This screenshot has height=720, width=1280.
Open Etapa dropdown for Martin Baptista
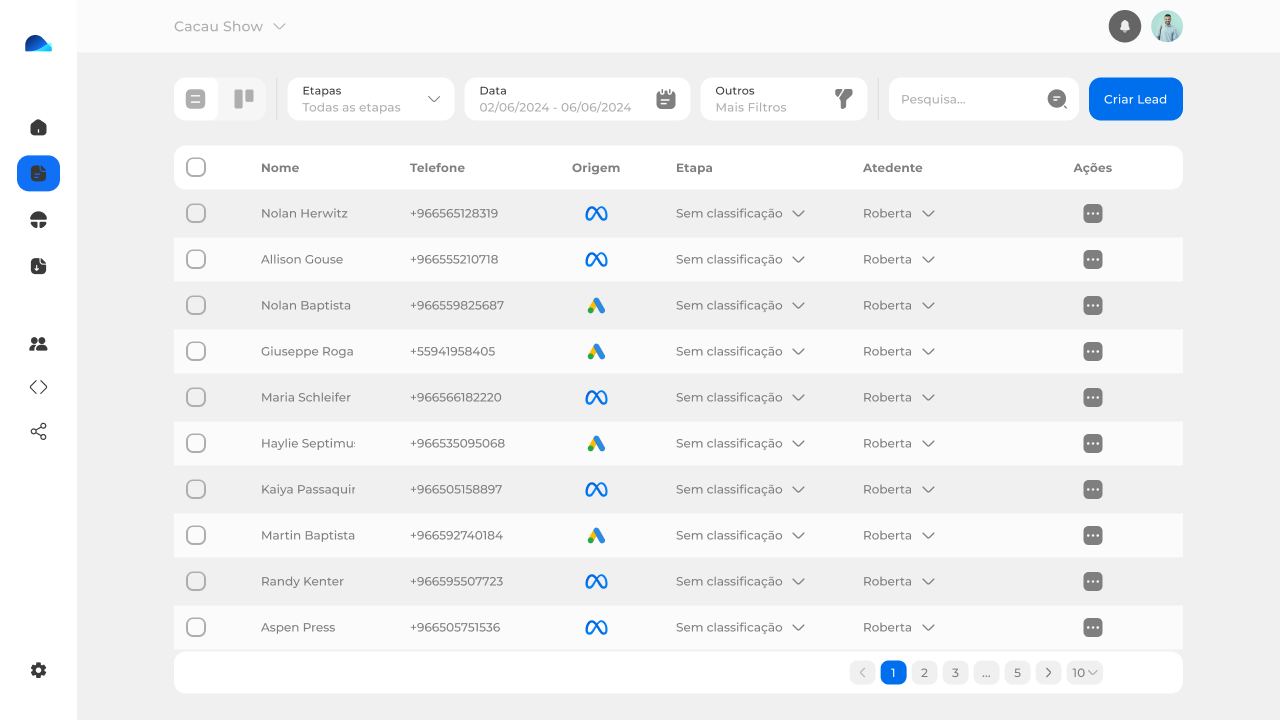pyautogui.click(x=741, y=535)
